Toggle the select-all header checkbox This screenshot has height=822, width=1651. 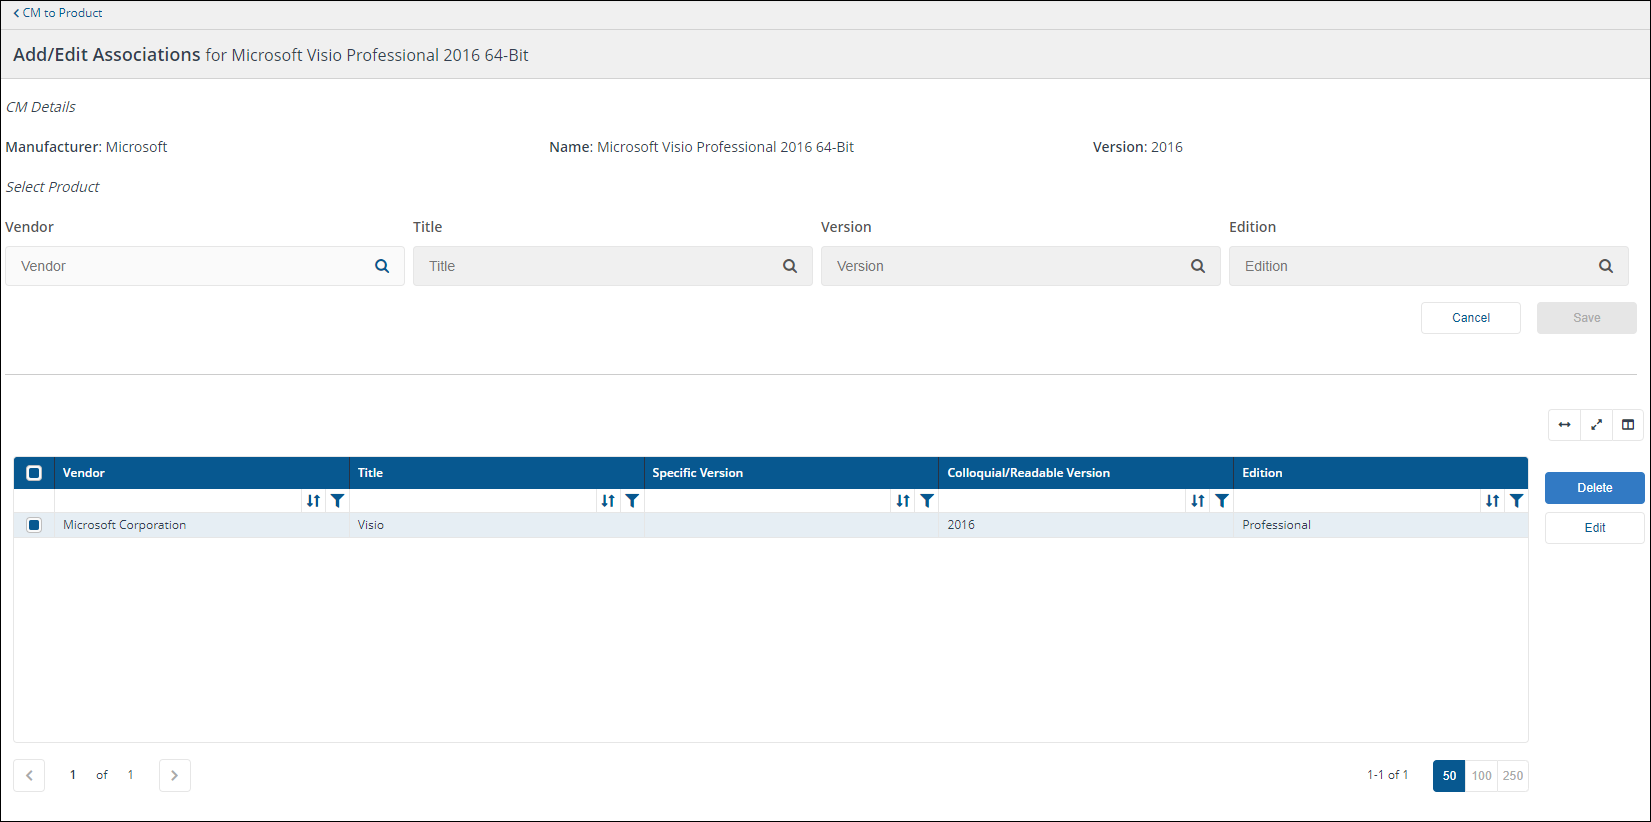tap(34, 473)
